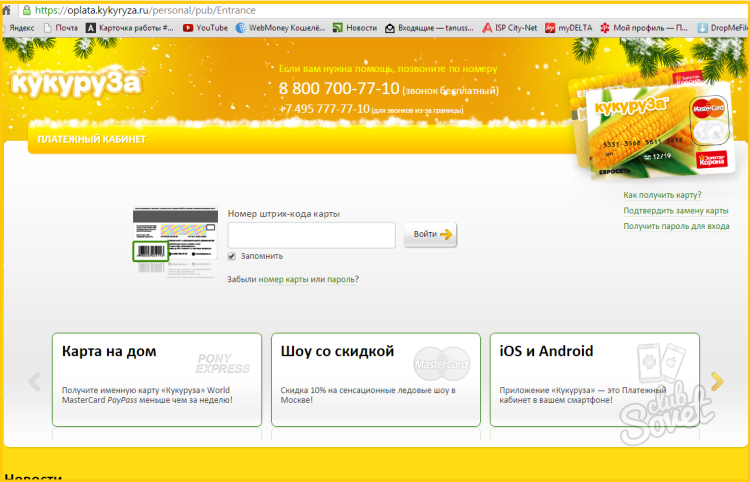Click Получить пароль для входа link

[676, 227]
